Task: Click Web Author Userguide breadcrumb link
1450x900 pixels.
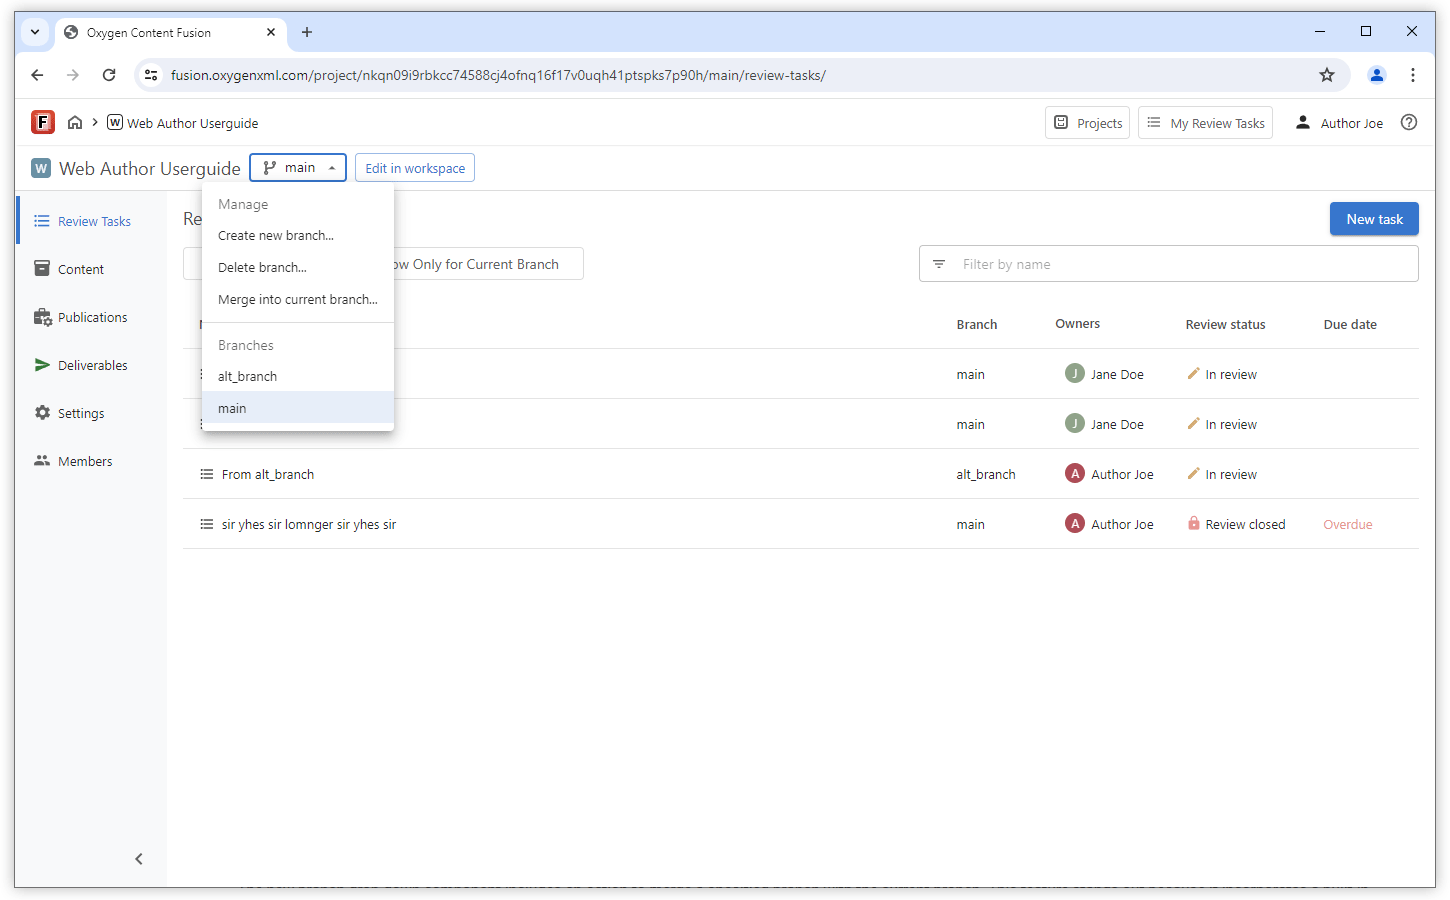Action: point(192,124)
